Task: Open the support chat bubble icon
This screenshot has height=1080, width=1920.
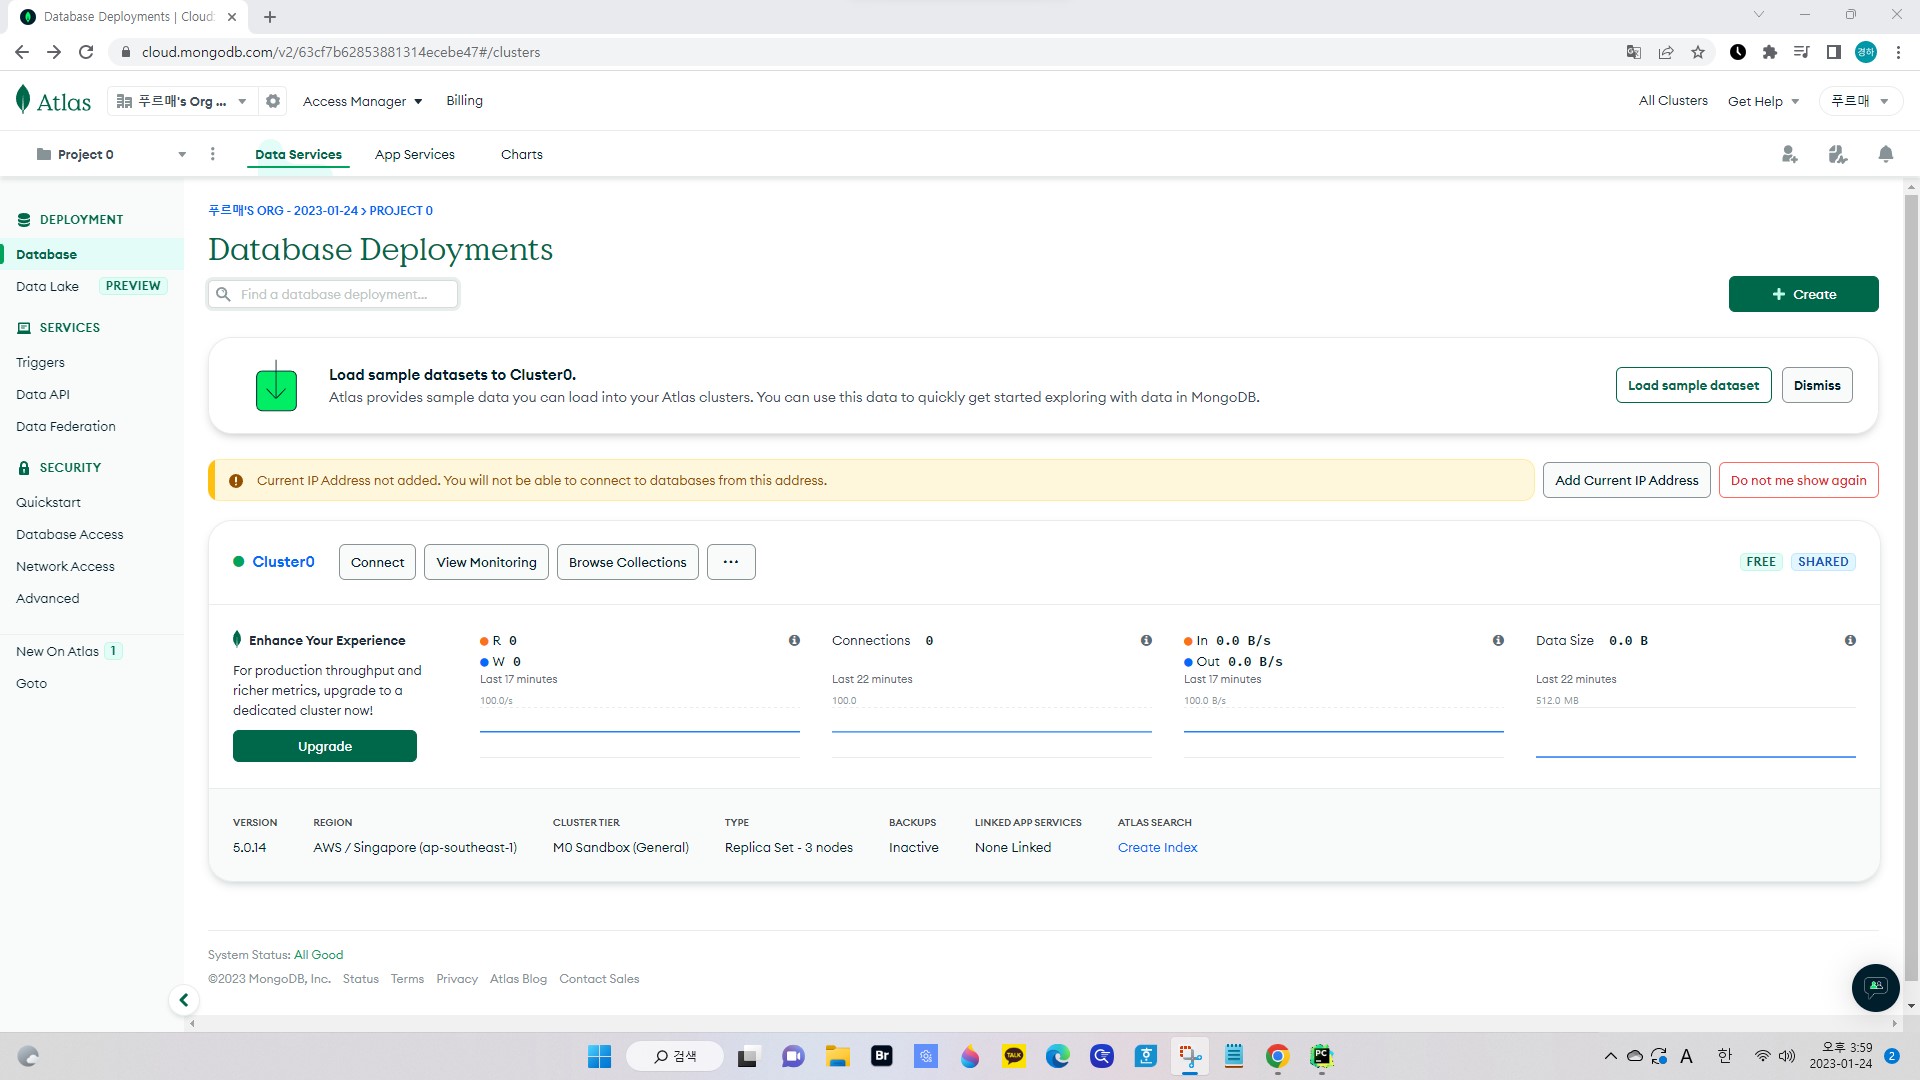Action: point(1876,988)
